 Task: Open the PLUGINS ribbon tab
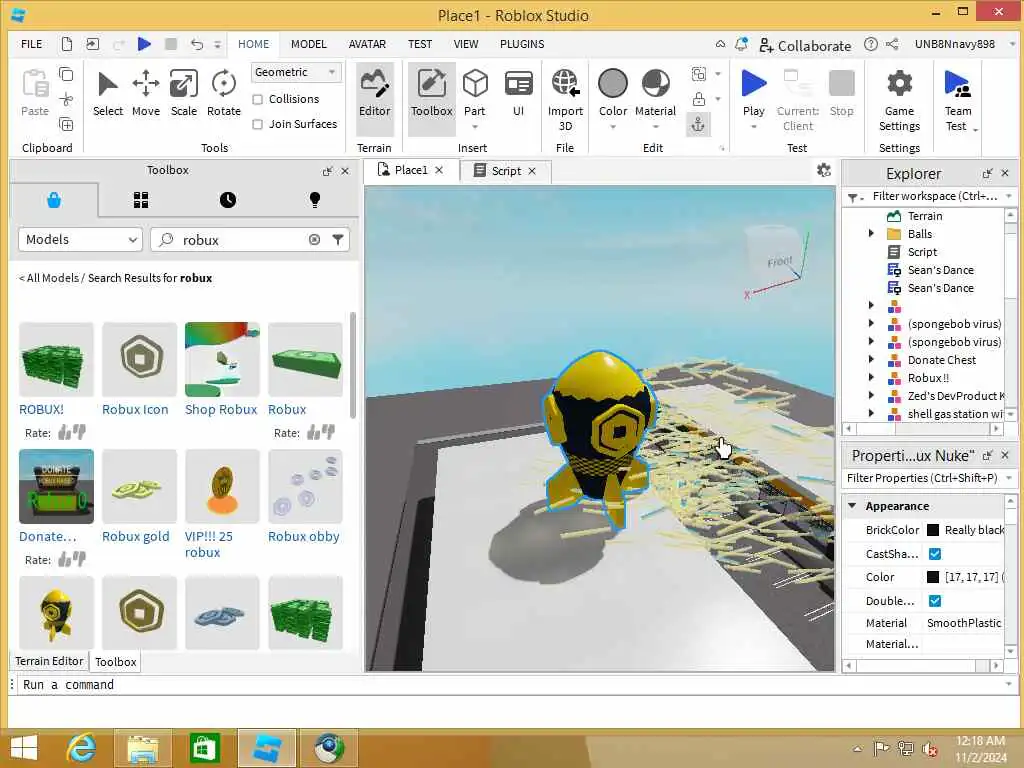[x=522, y=44]
